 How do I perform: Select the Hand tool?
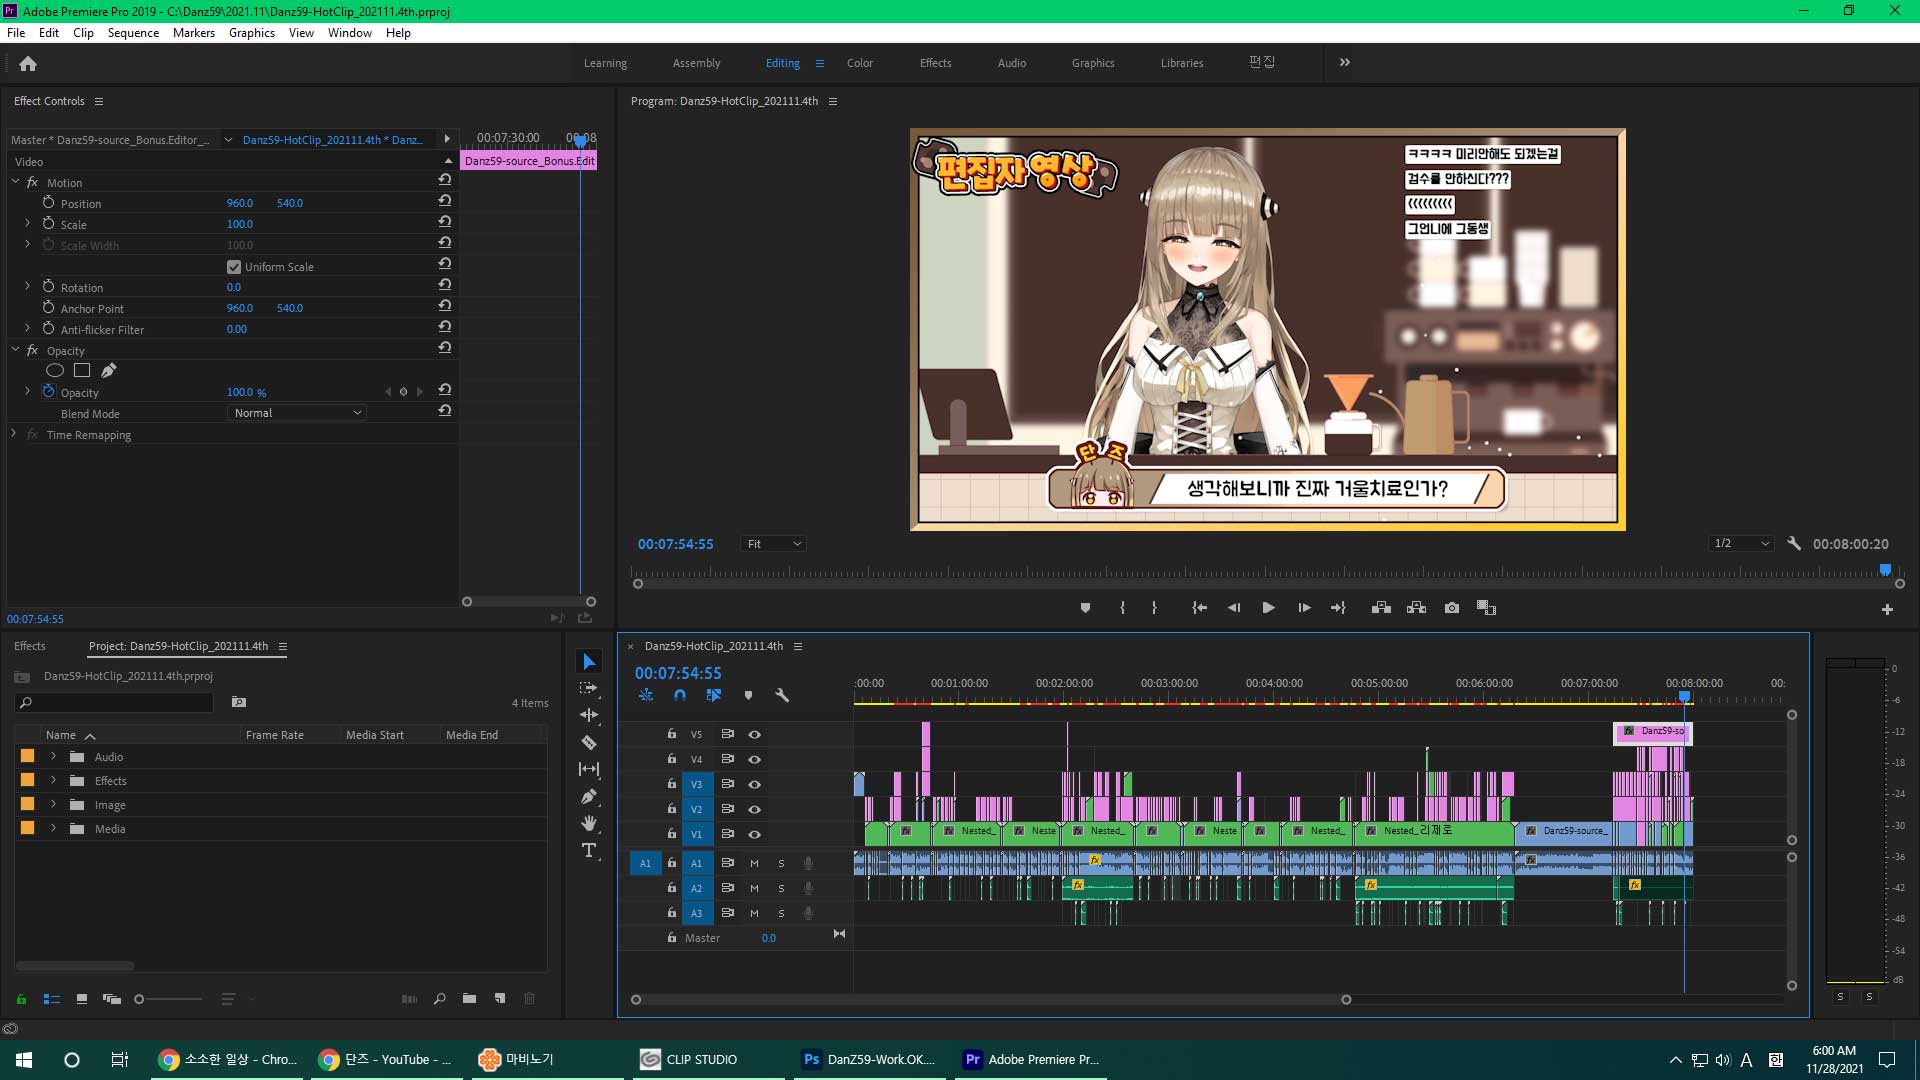coord(589,823)
